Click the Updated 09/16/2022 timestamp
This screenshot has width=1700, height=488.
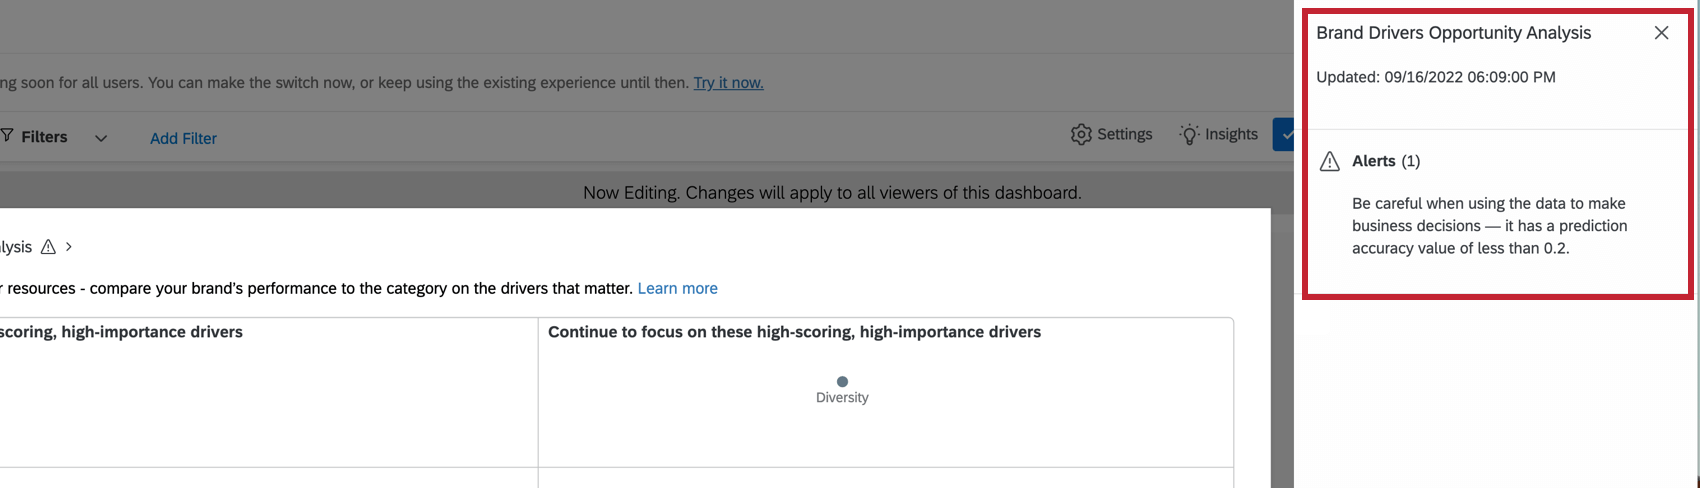point(1435,77)
